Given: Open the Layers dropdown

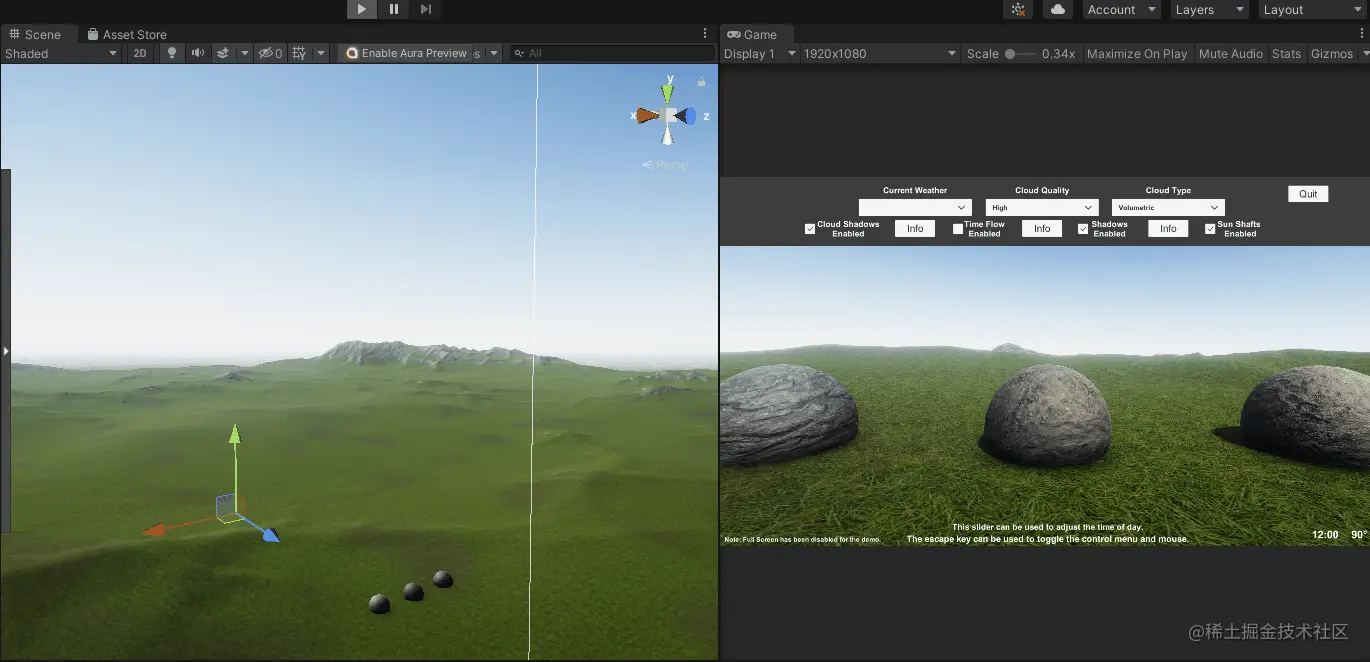Looking at the screenshot, I should point(1210,9).
